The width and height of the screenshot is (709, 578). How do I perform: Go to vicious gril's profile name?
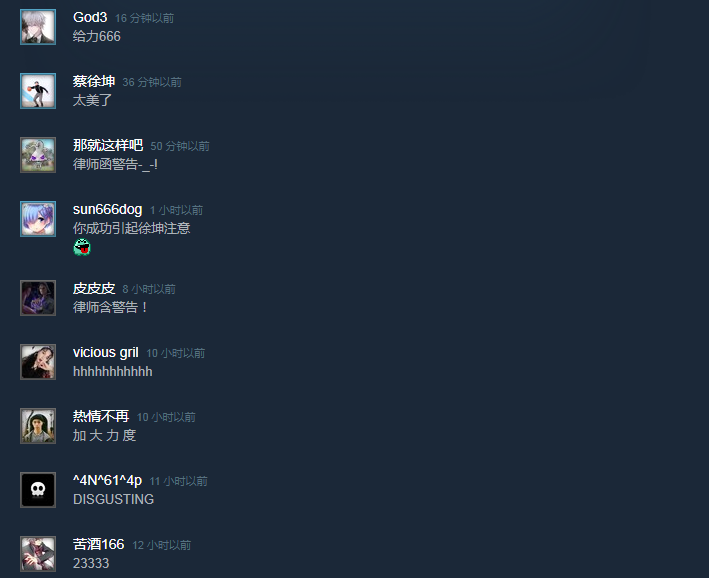pos(106,352)
